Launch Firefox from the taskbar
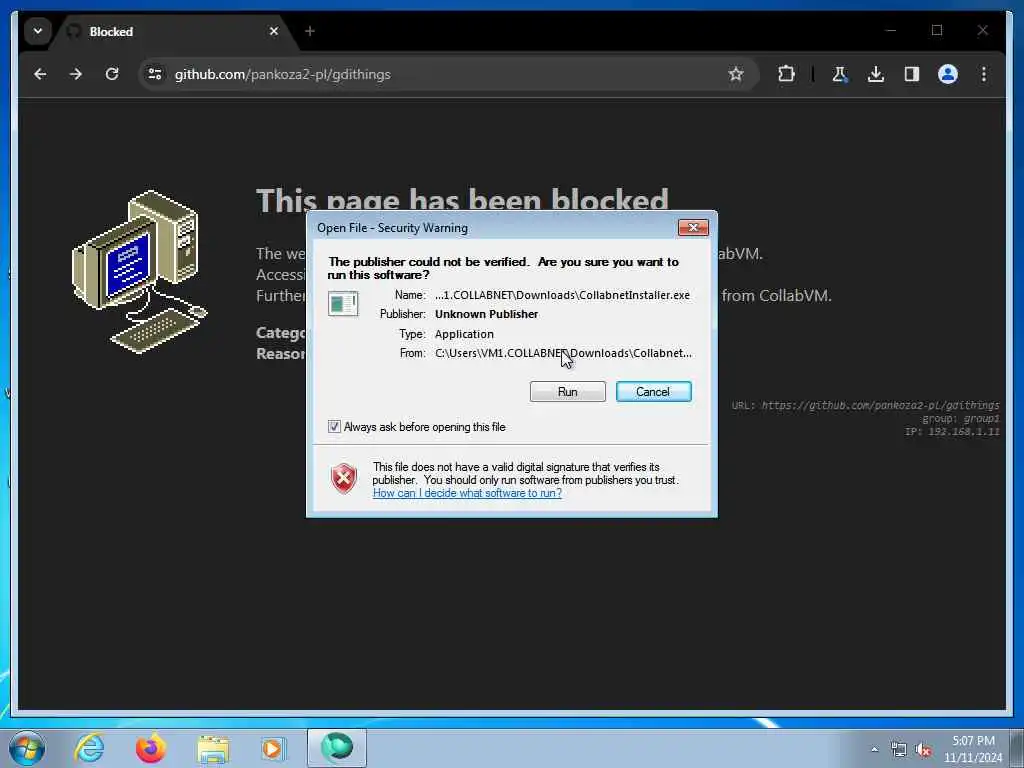Viewport: 1024px width, 768px height. [150, 748]
